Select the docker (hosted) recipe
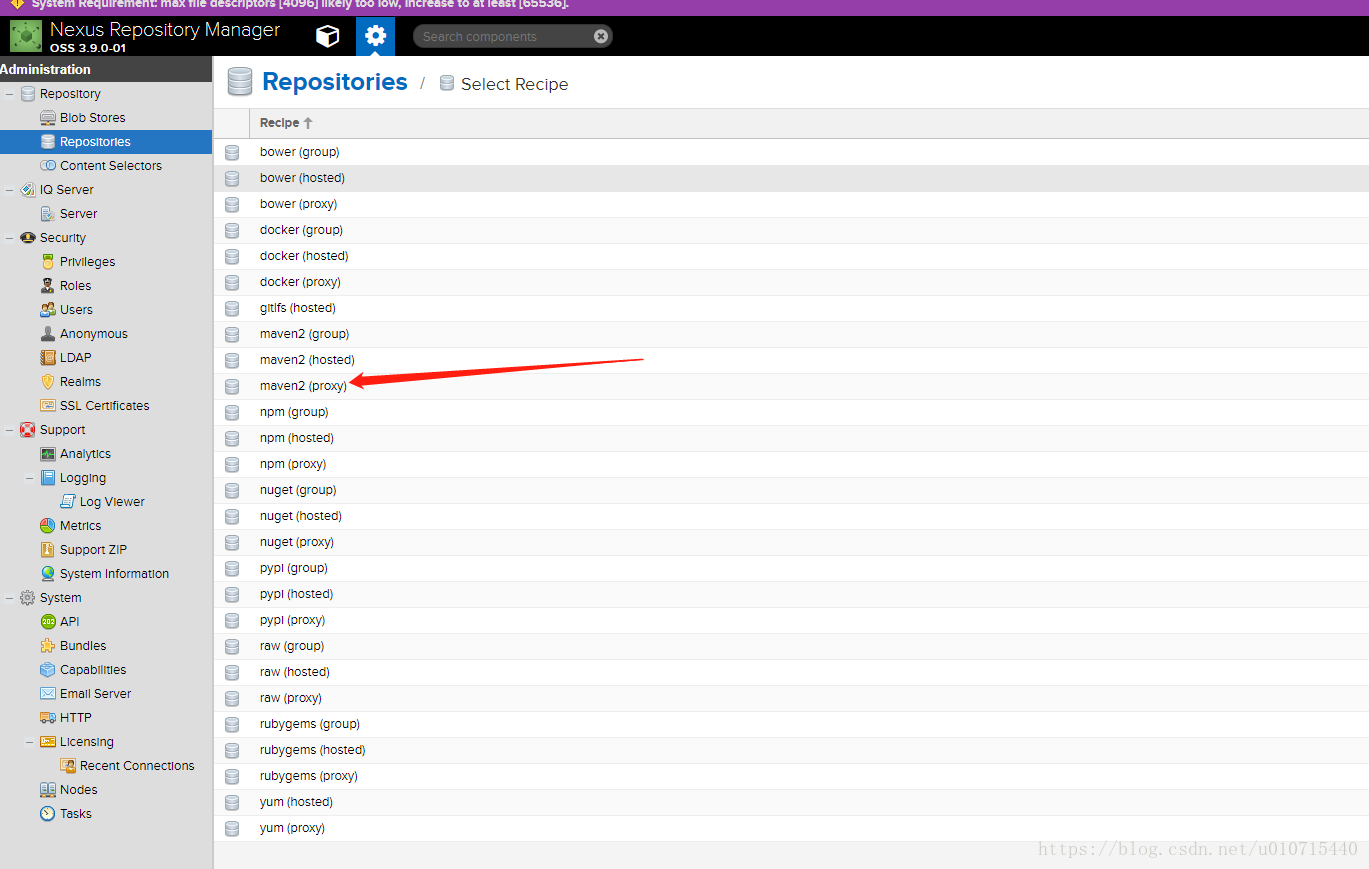This screenshot has height=869, width=1369. pyautogui.click(x=791, y=256)
